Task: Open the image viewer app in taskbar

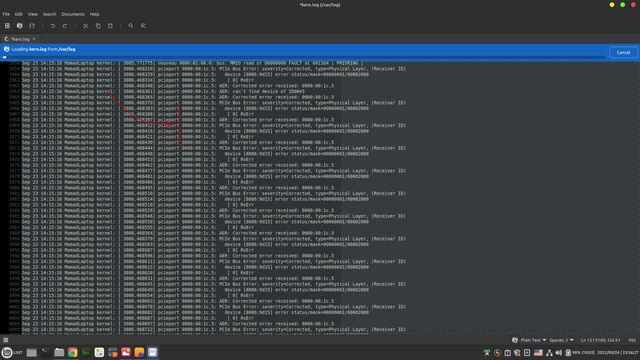Action: point(126,352)
